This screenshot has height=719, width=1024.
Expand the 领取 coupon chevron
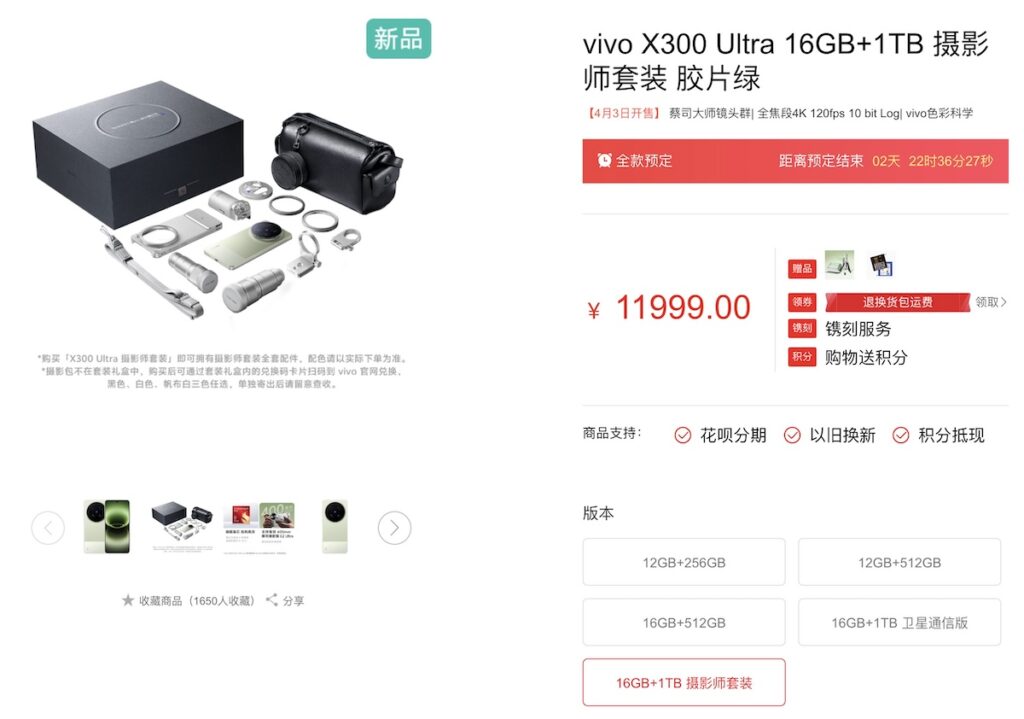(1004, 302)
